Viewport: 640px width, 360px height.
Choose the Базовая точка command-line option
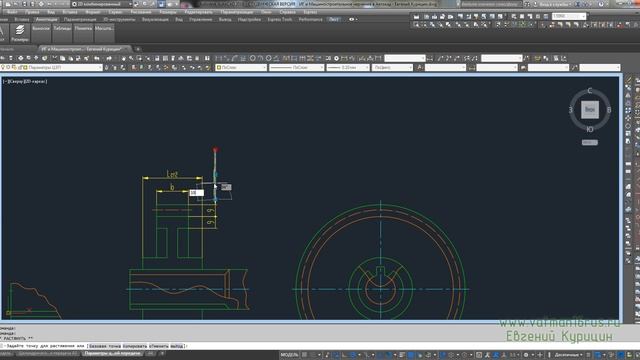[104, 346]
